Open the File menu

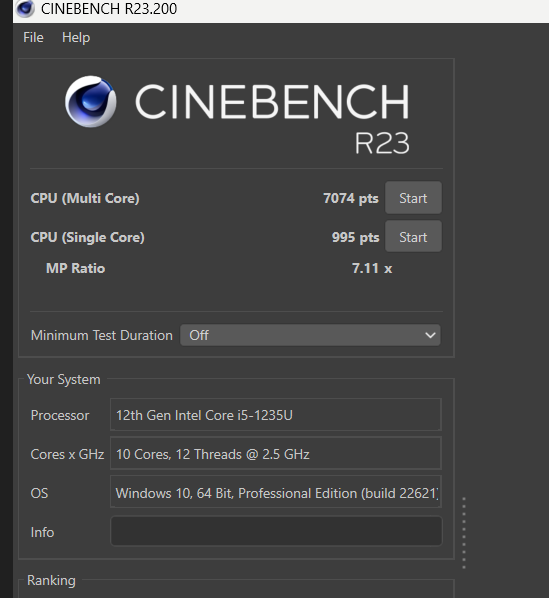33,37
